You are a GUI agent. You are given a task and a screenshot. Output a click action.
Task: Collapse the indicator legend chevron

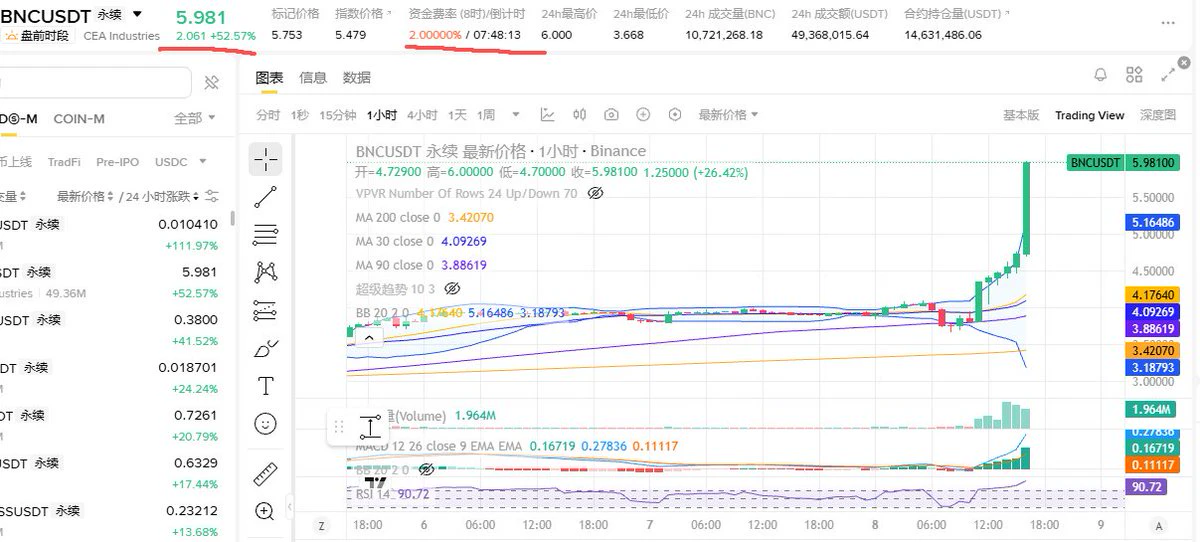pyautogui.click(x=368, y=338)
